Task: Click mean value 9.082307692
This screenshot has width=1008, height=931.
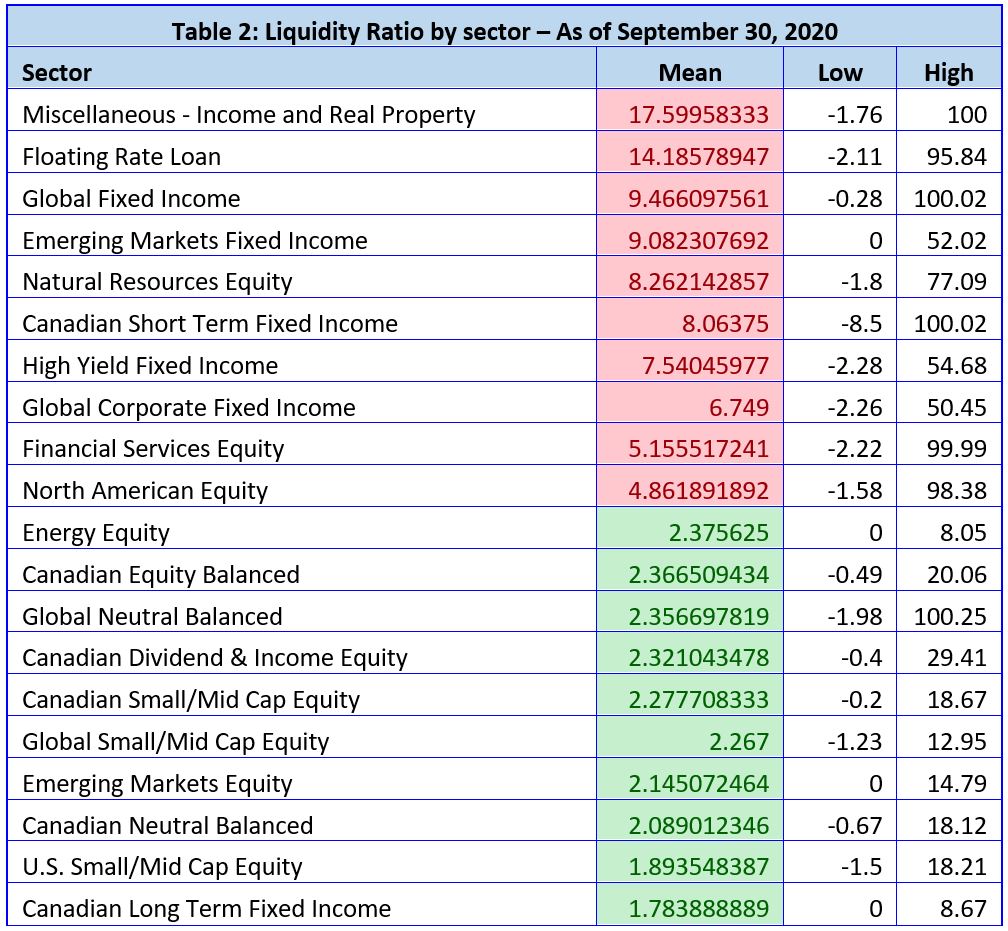Action: (x=698, y=240)
